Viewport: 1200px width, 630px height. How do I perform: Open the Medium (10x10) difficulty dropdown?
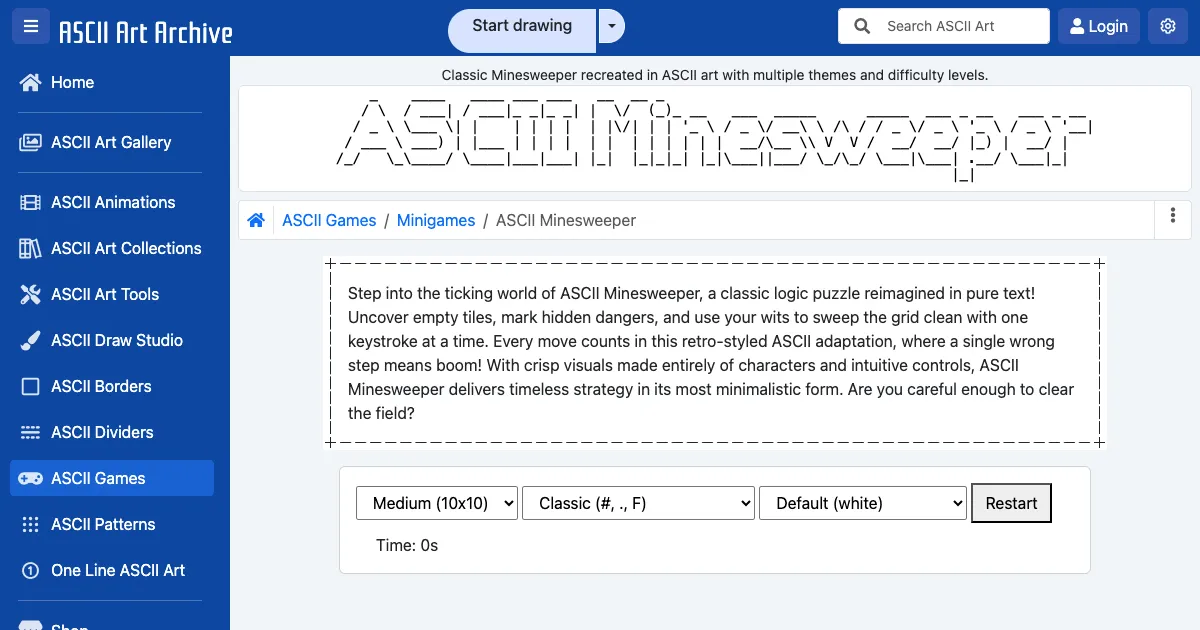(x=437, y=504)
